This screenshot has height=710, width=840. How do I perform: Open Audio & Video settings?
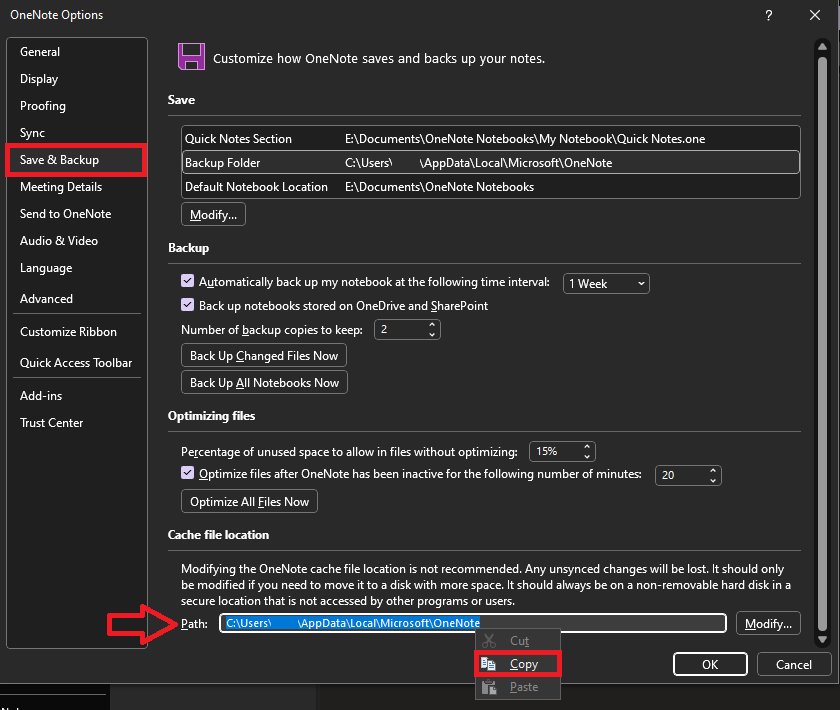point(58,241)
